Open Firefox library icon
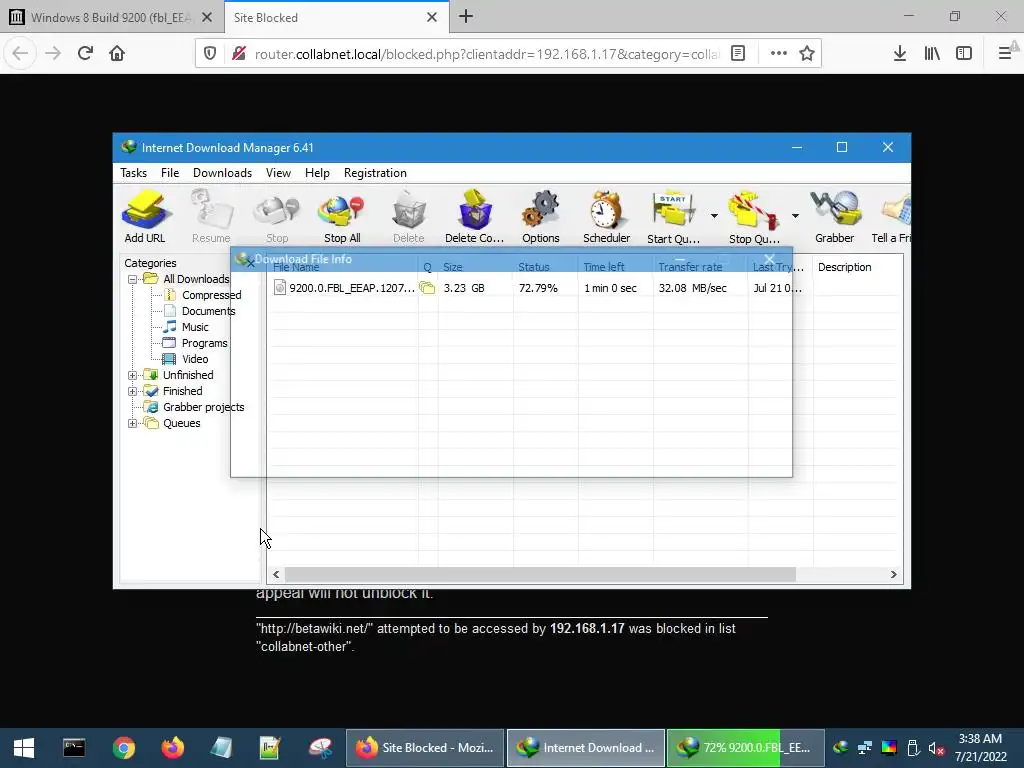Image resolution: width=1024 pixels, height=768 pixels. 932,54
